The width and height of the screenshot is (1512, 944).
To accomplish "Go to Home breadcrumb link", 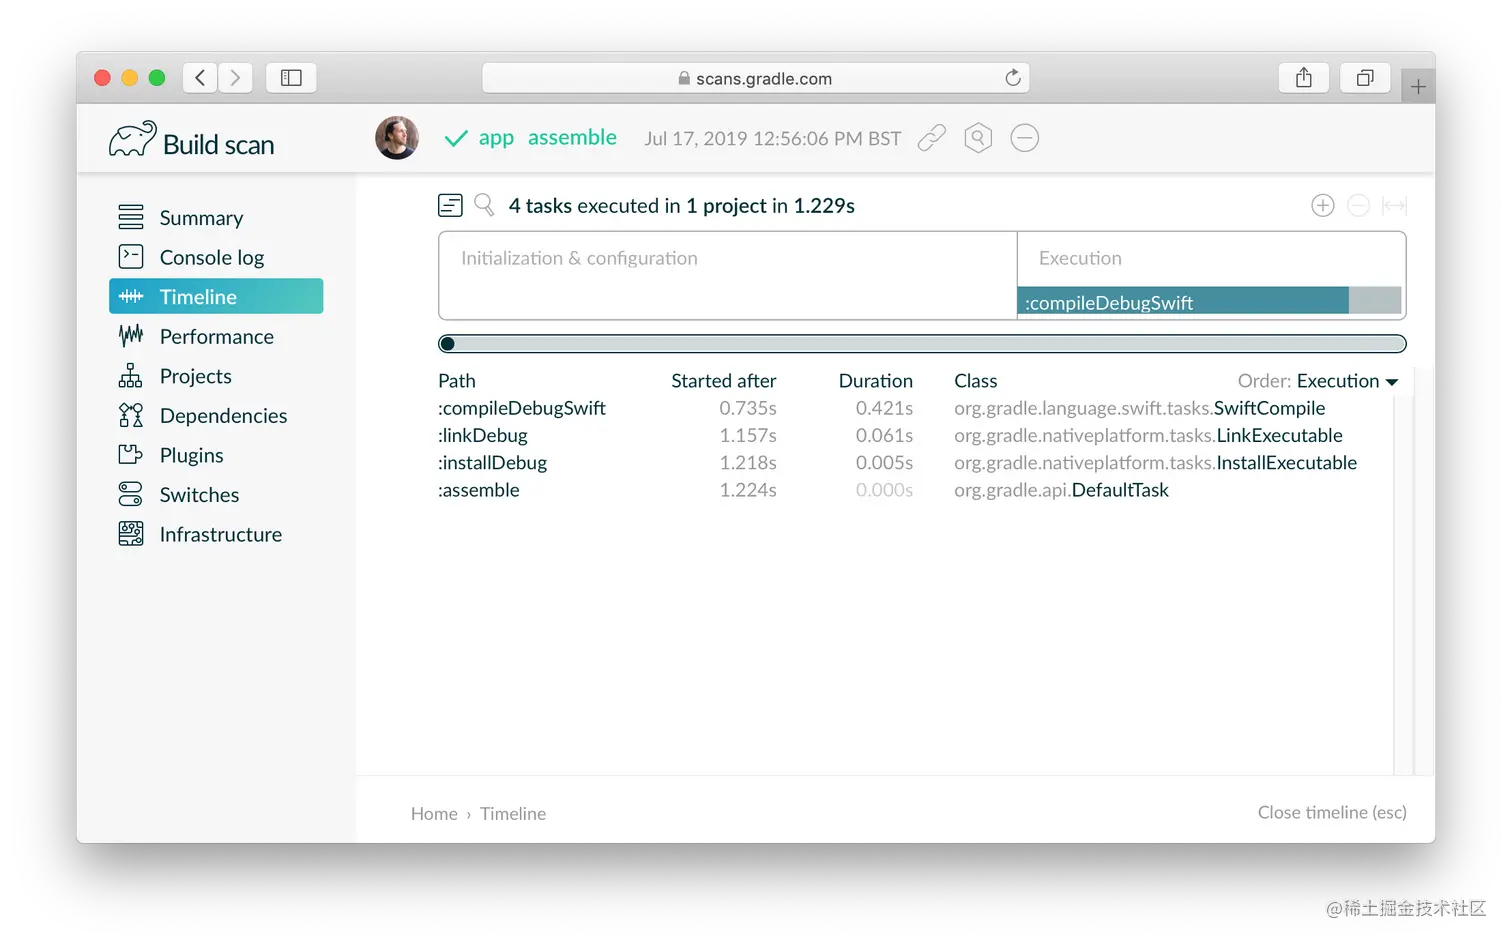I will point(434,814).
